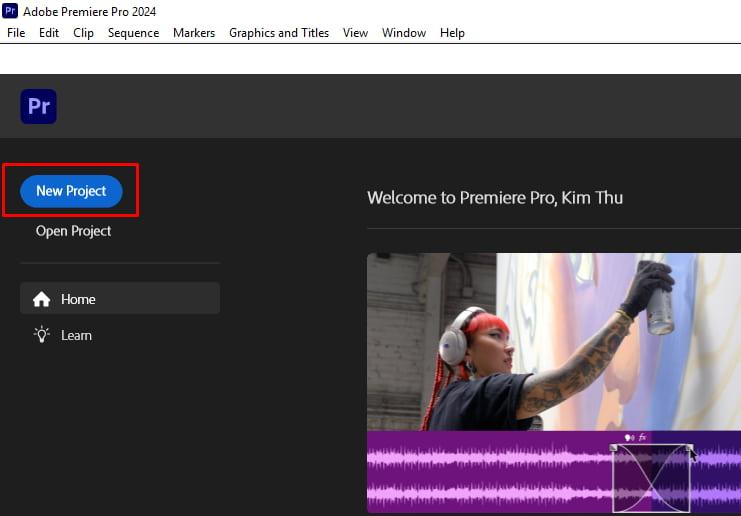Screen dimensions: 741x516
Task: Open the File menu
Action: pos(16,33)
